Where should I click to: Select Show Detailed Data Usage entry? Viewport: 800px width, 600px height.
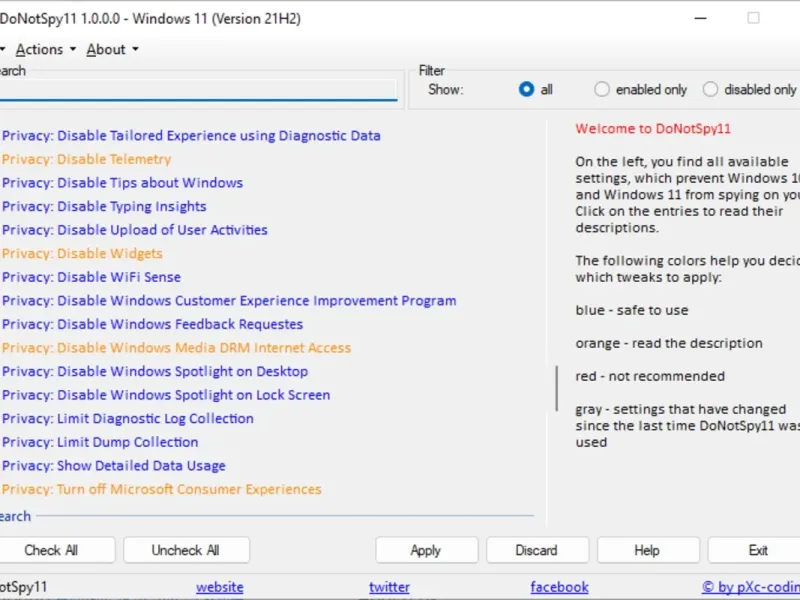point(113,465)
